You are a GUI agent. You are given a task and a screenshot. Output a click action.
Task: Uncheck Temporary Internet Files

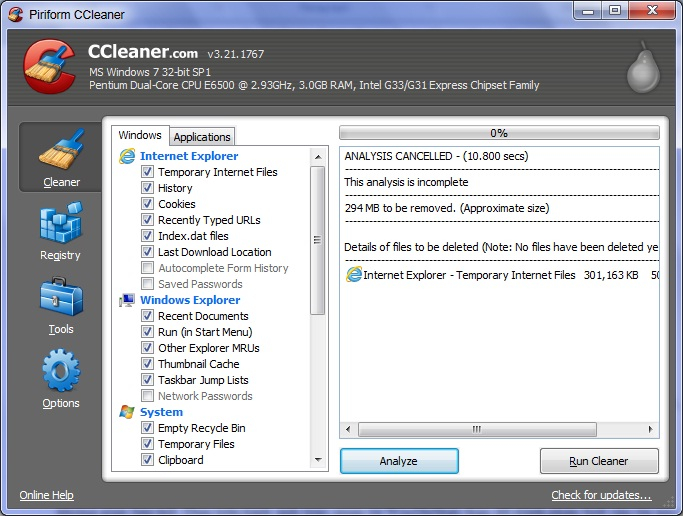[147, 172]
